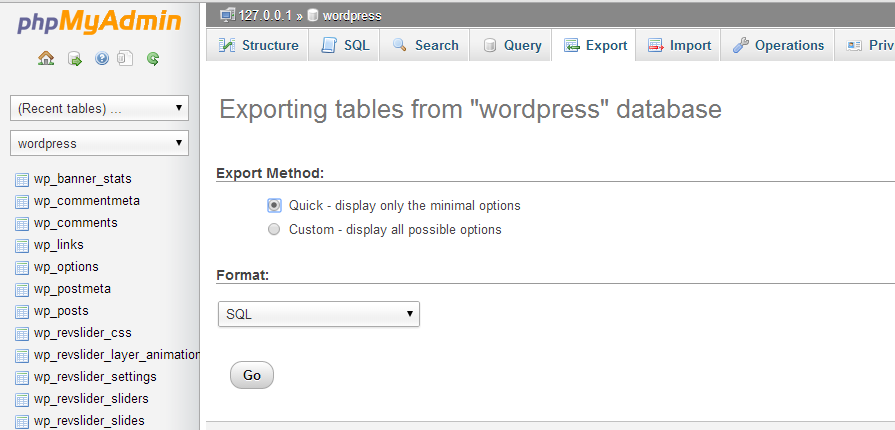Open the Privileges tab

coord(865,45)
